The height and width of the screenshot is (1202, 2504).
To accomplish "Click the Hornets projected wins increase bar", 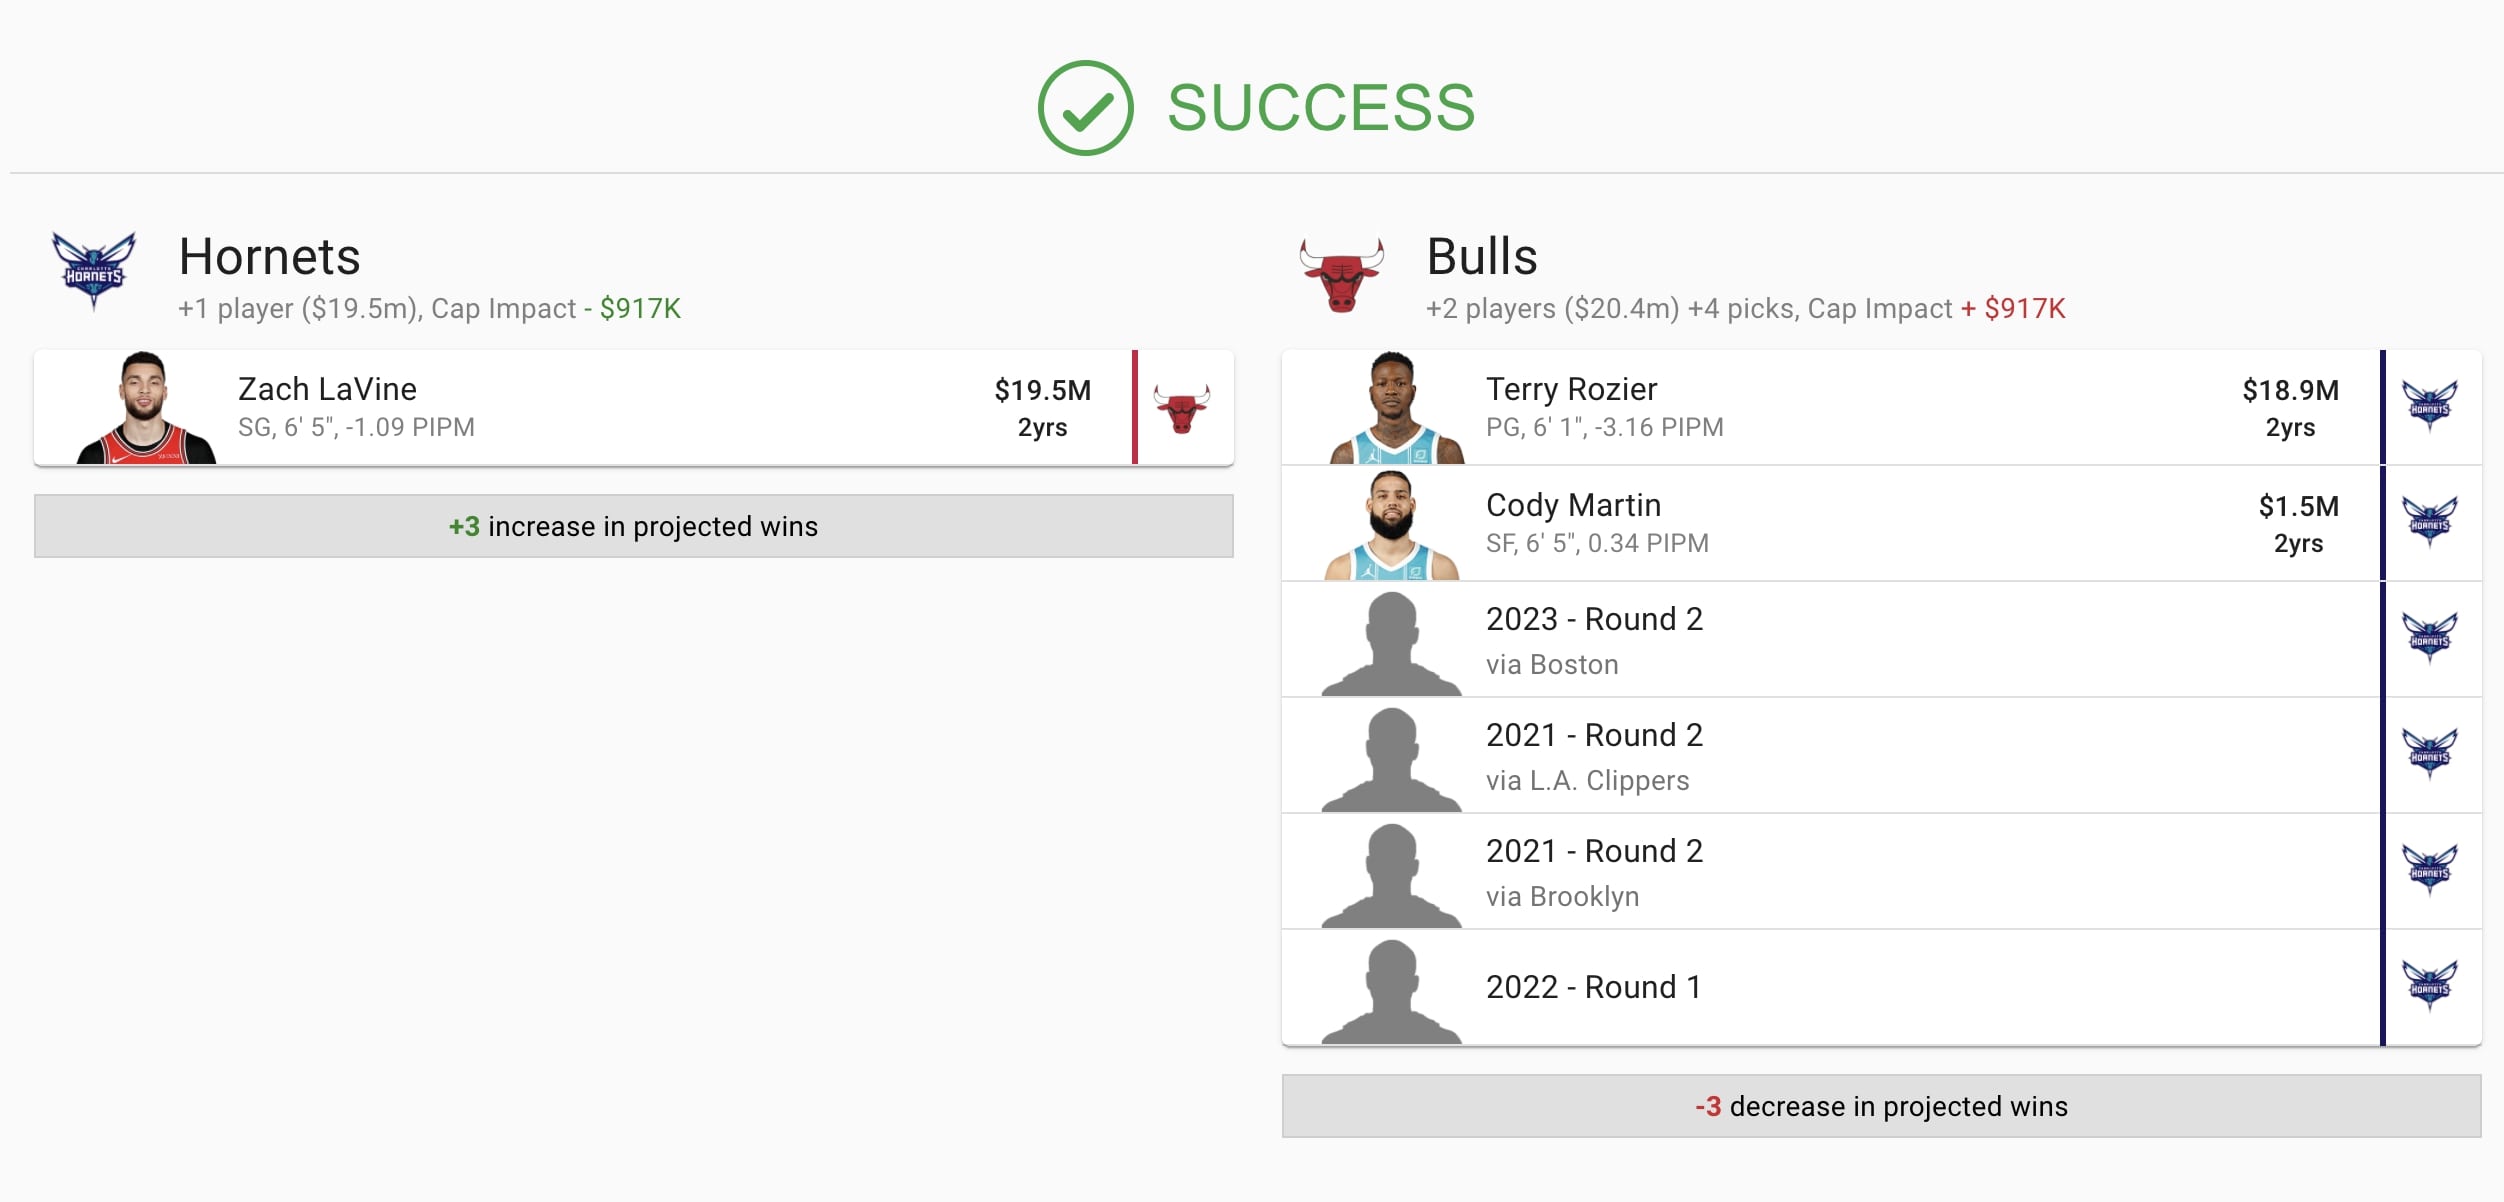I will click(x=633, y=526).
